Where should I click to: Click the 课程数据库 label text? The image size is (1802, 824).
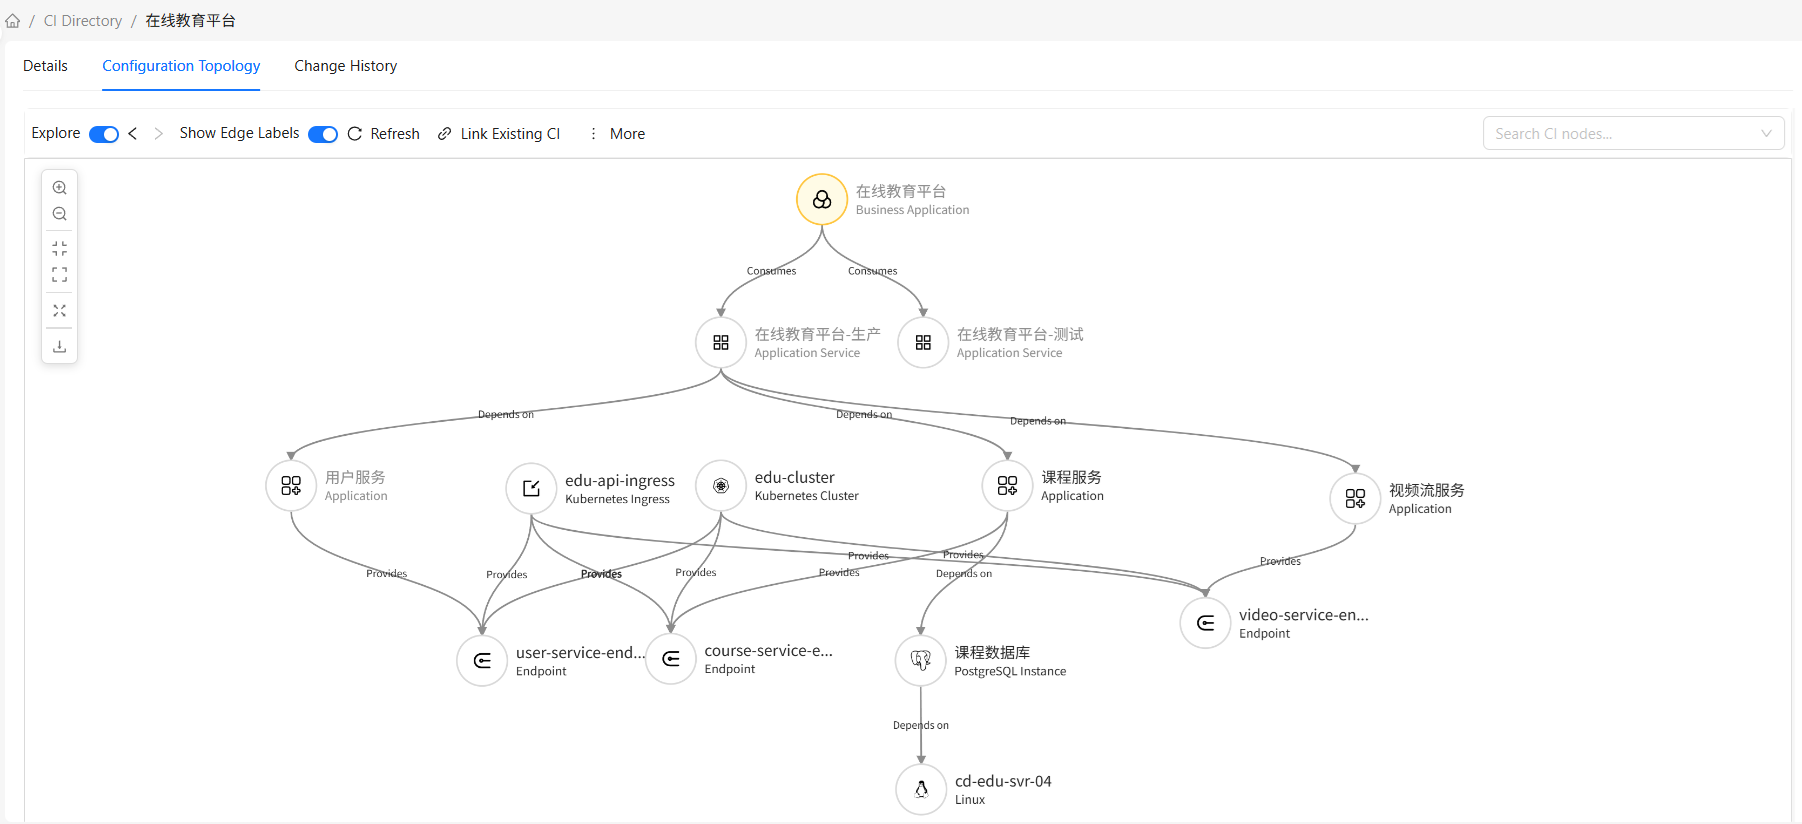pyautogui.click(x=992, y=653)
